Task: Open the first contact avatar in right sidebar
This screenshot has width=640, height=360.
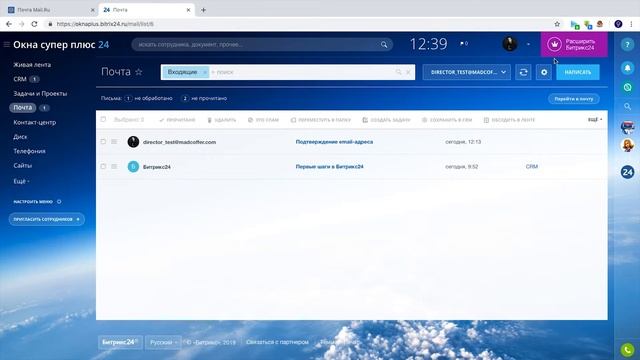Action: point(627,127)
